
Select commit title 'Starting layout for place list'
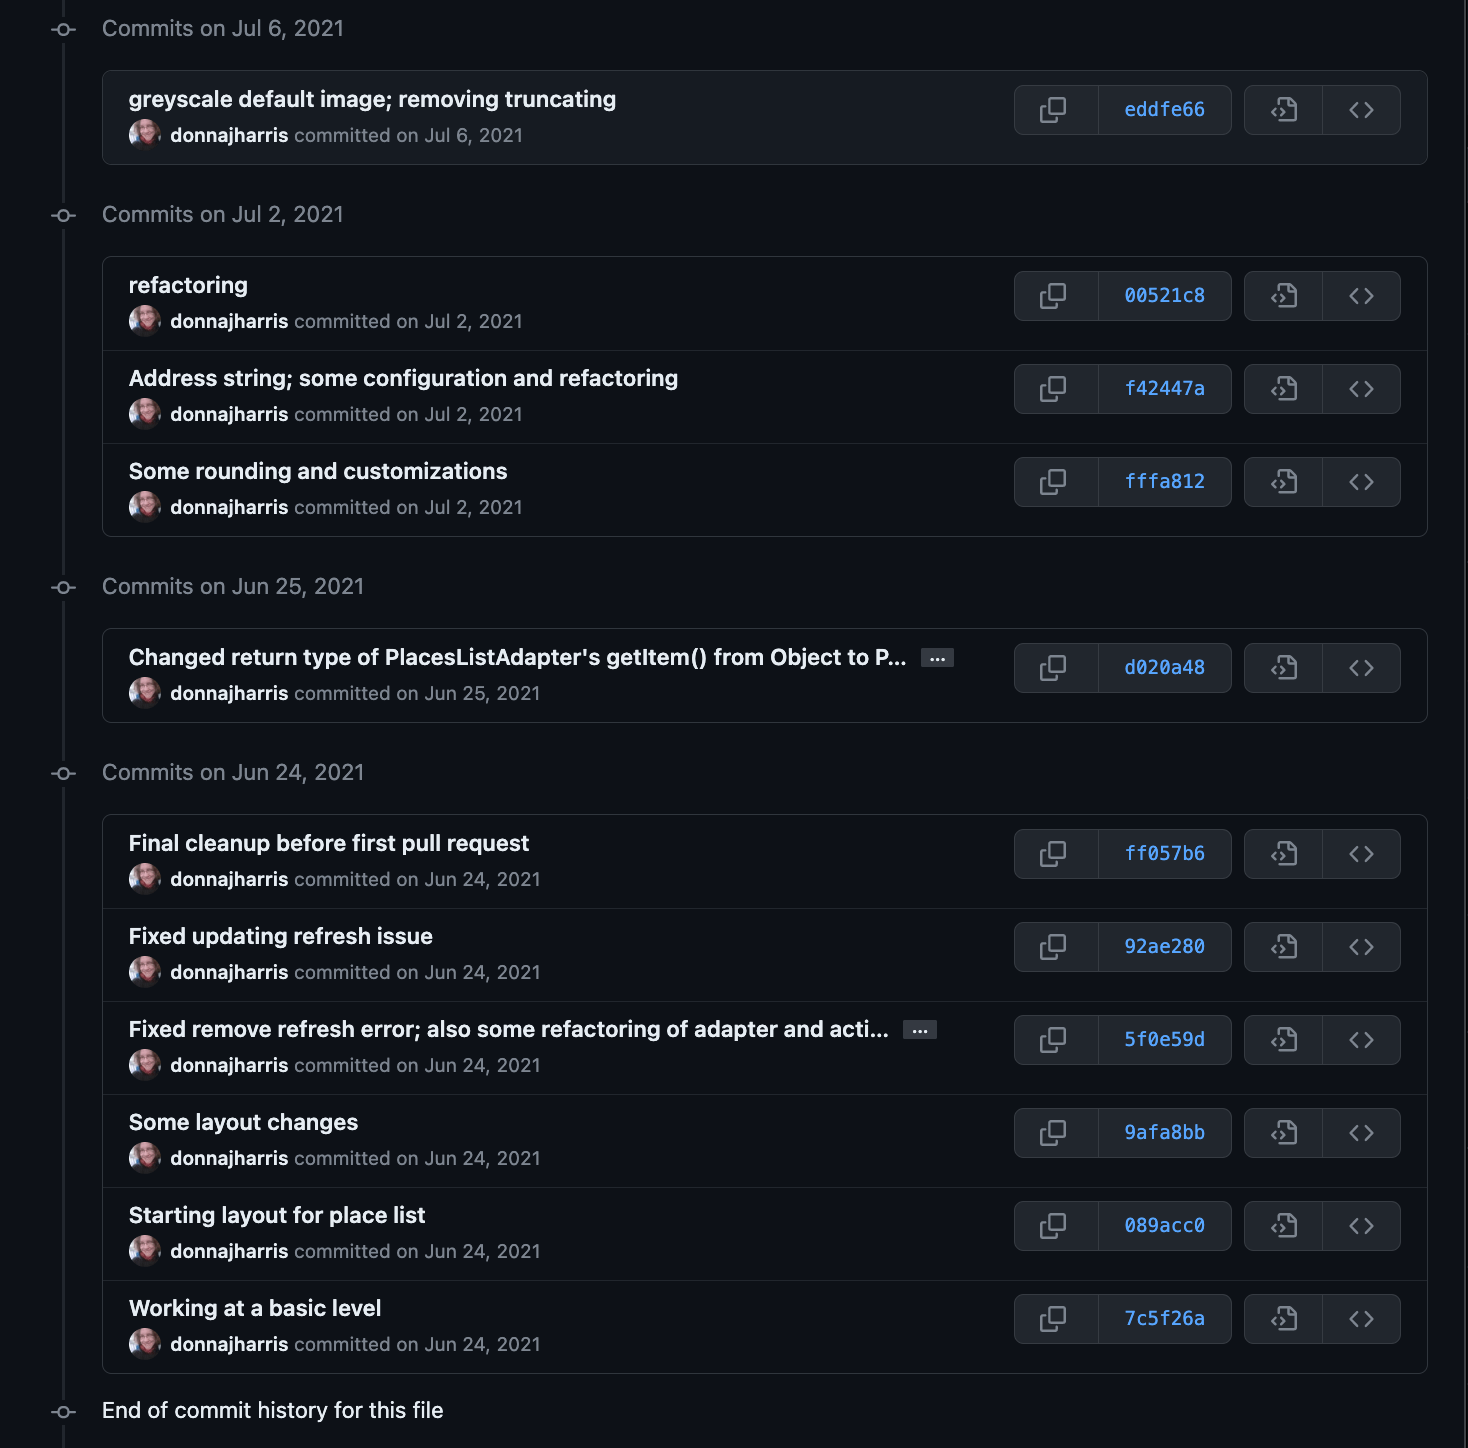pyautogui.click(x=277, y=1215)
